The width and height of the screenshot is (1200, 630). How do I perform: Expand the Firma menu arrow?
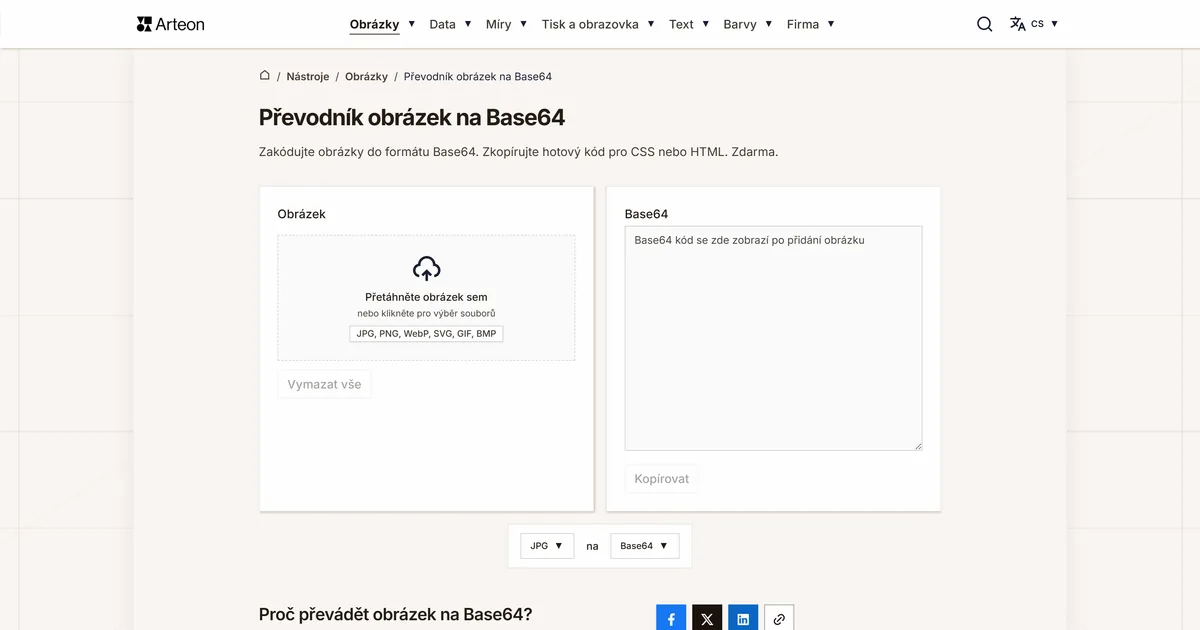coord(831,24)
